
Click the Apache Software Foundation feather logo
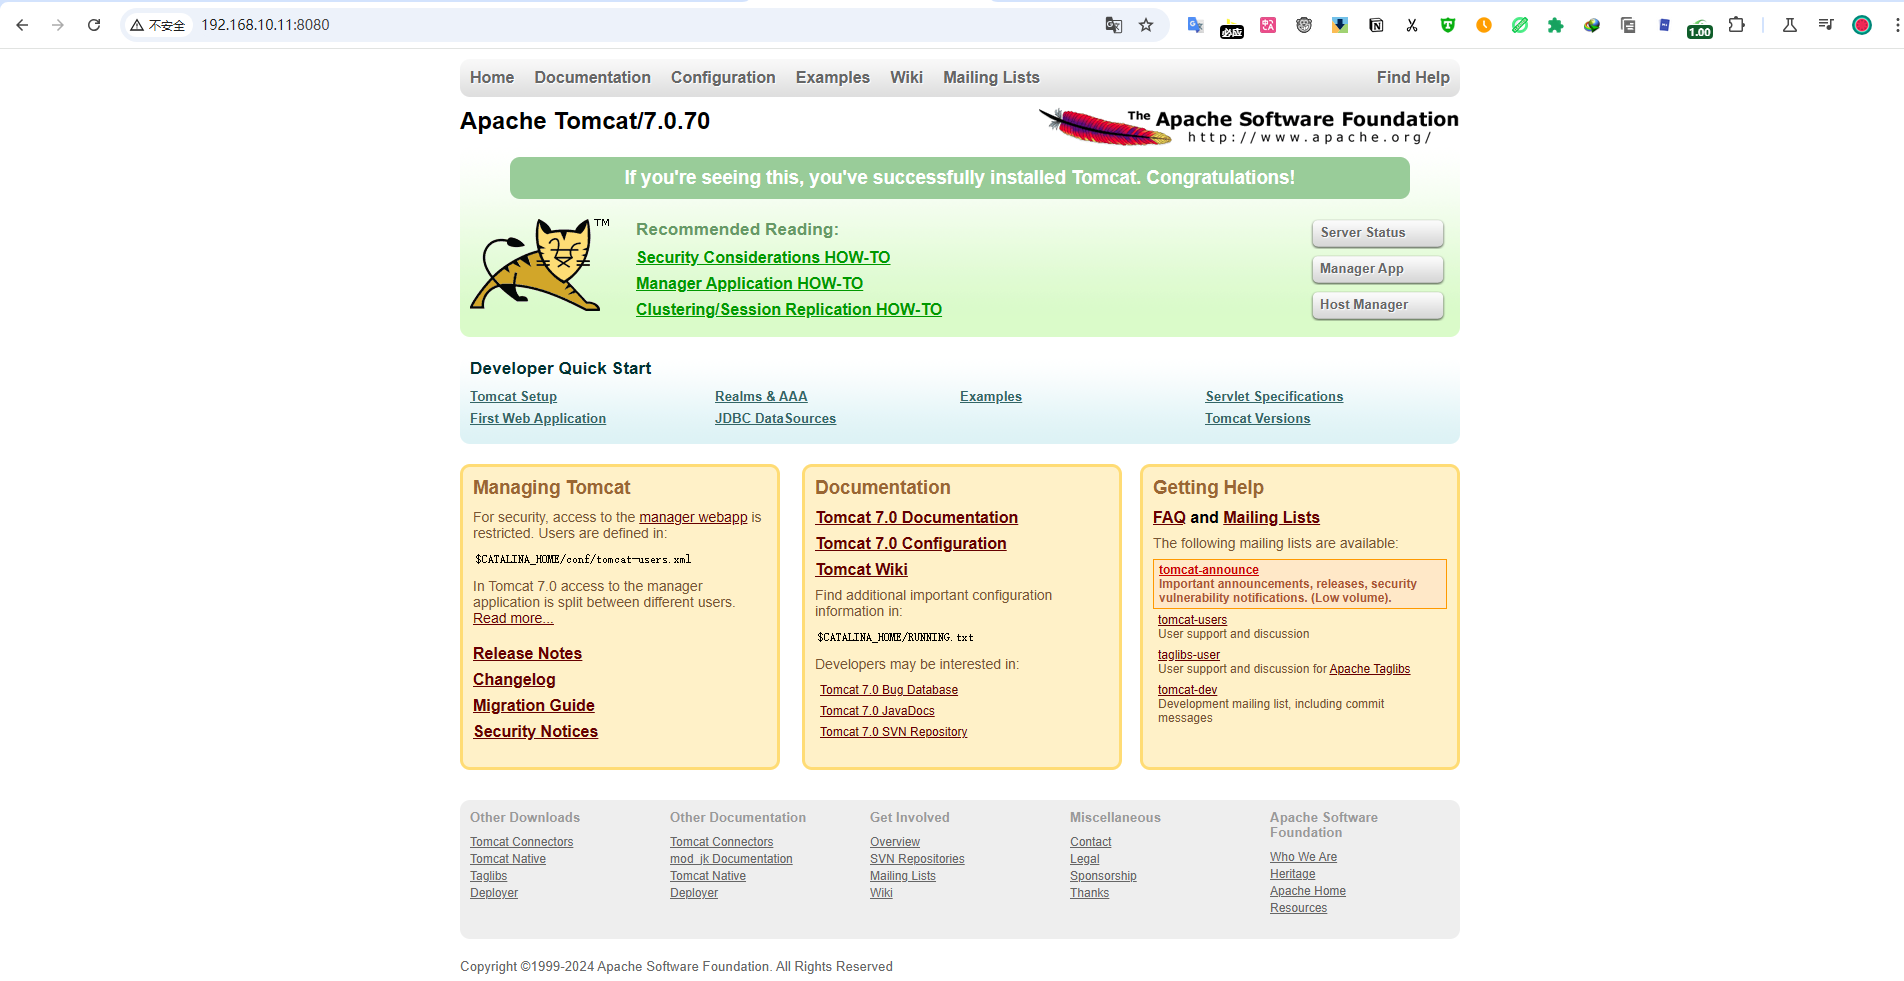coord(1248,126)
